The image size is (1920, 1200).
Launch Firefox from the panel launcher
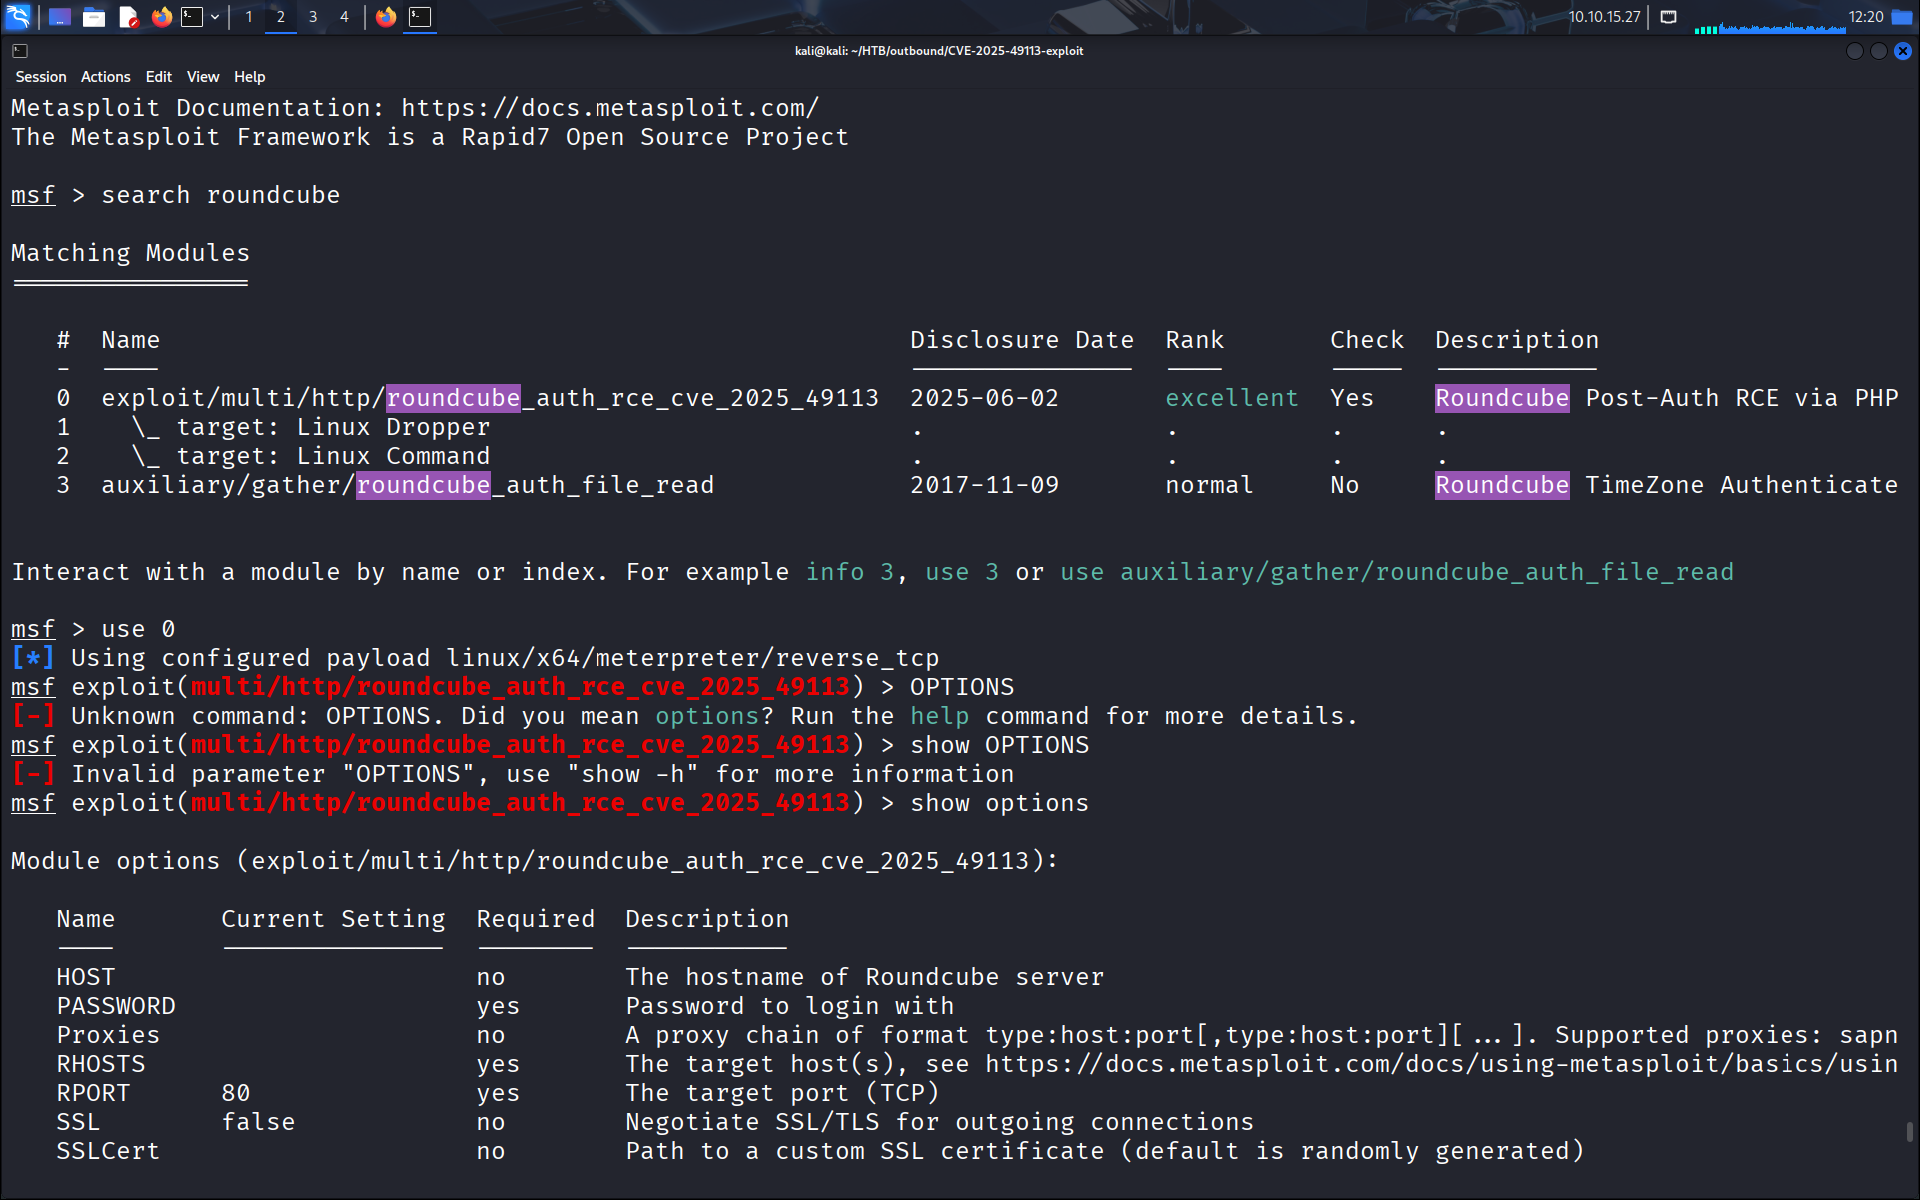tap(161, 16)
